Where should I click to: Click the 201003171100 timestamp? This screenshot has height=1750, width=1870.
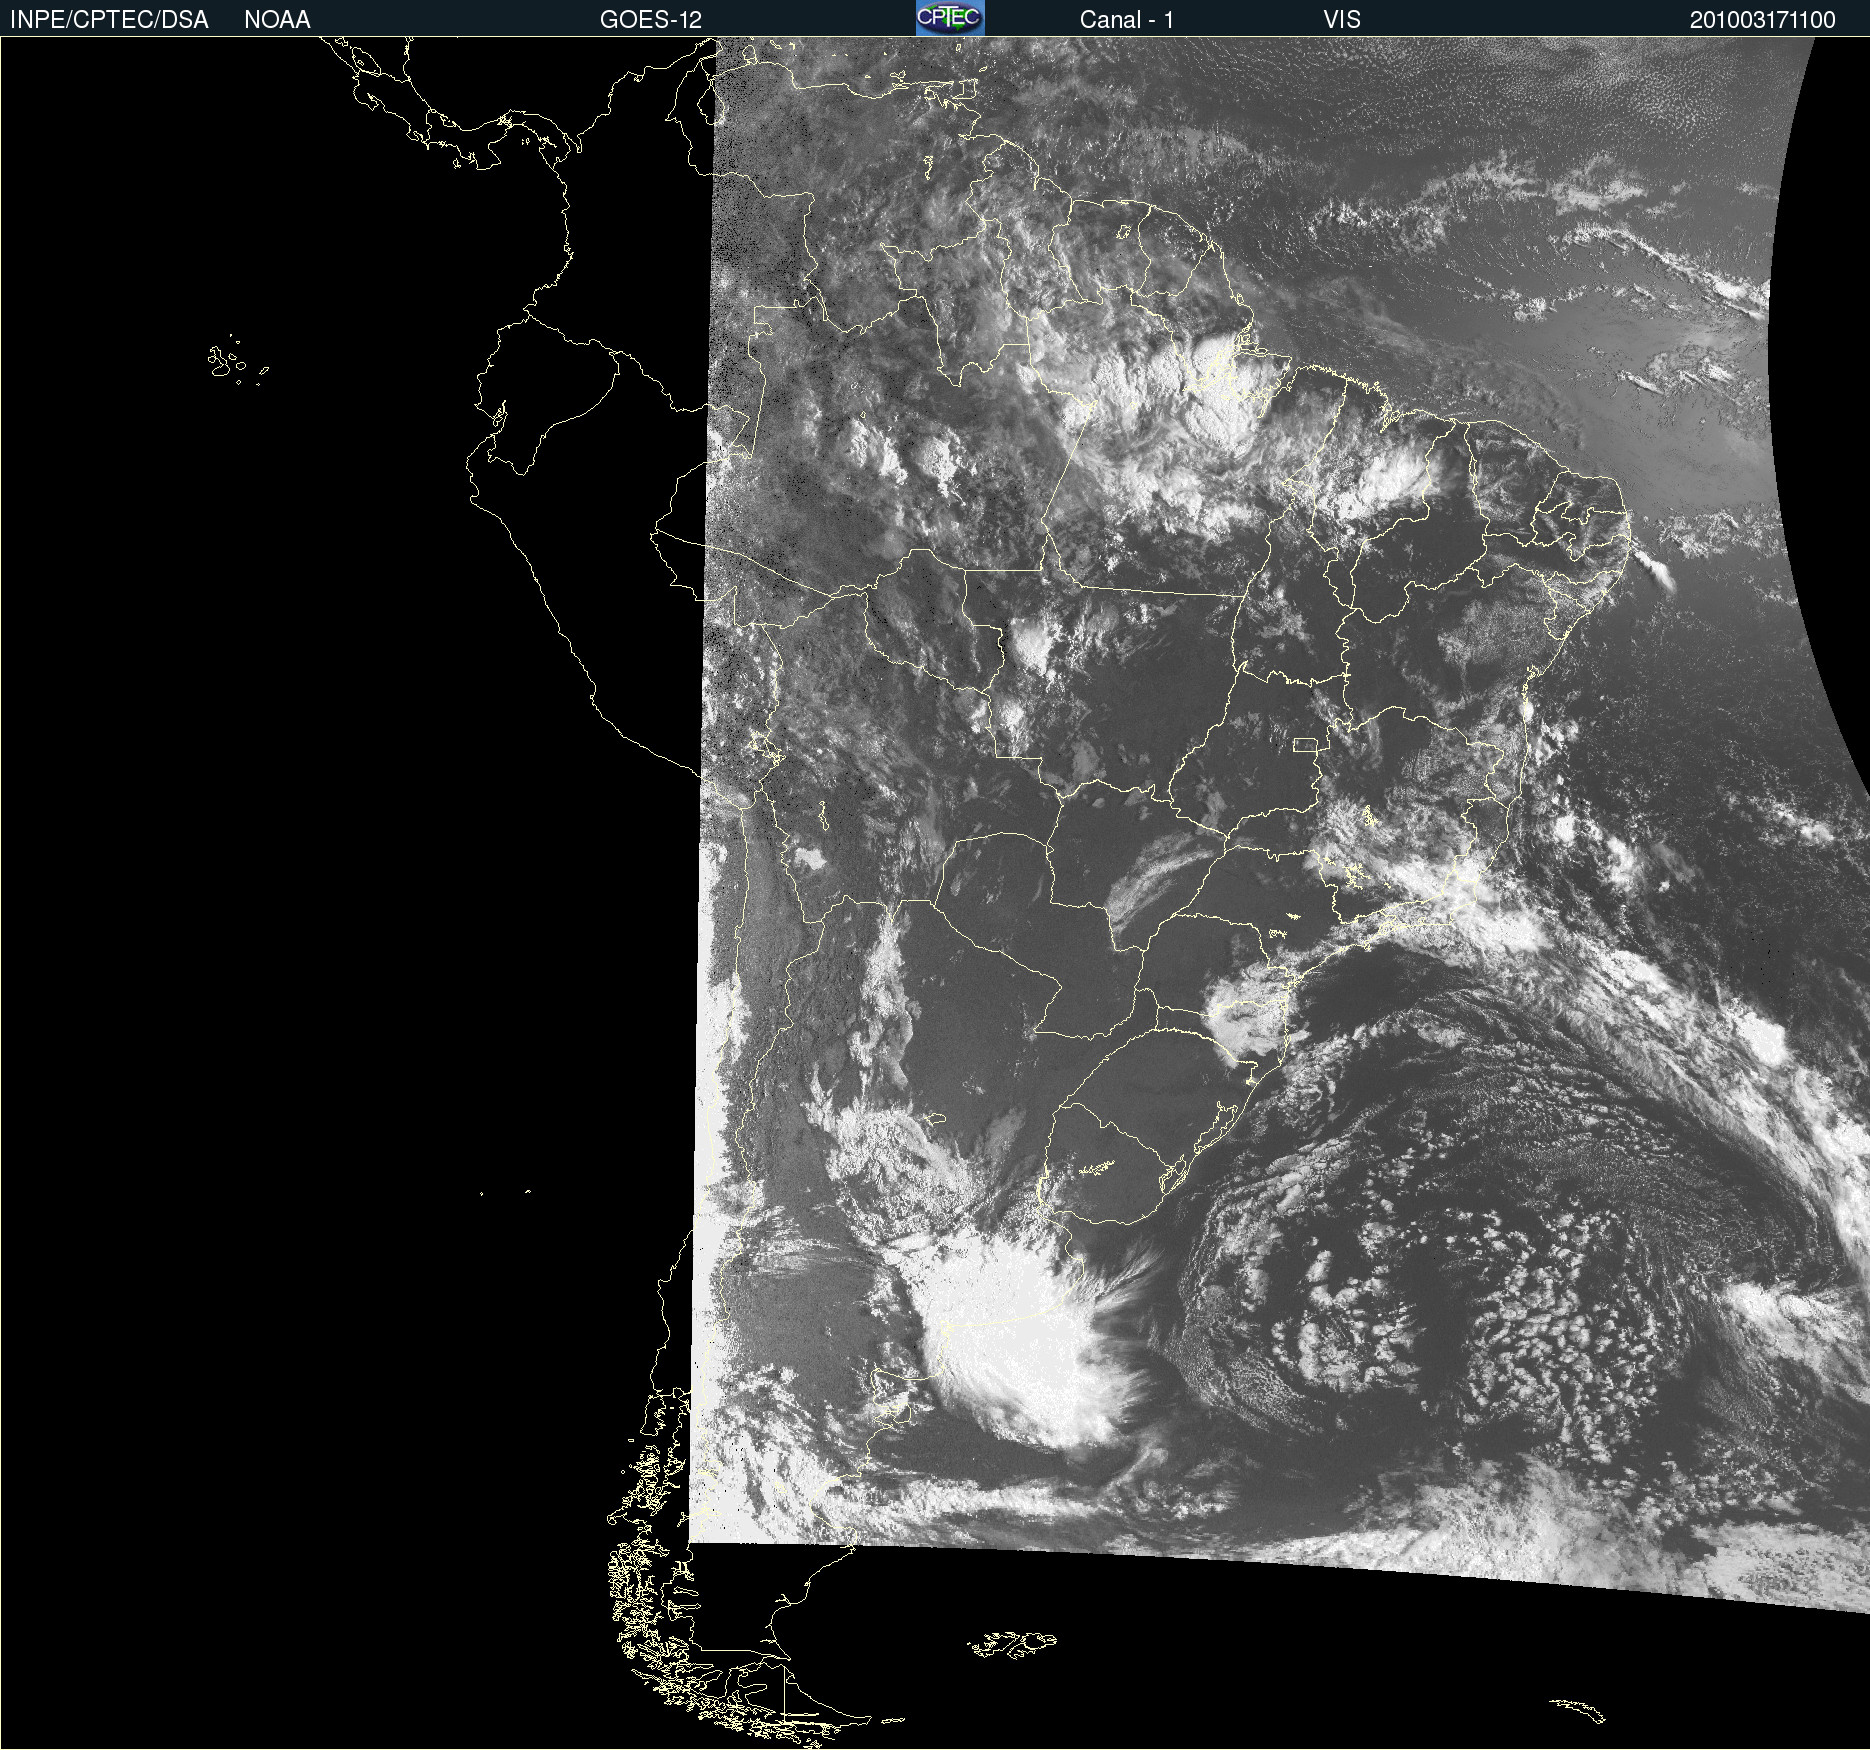point(1763,20)
